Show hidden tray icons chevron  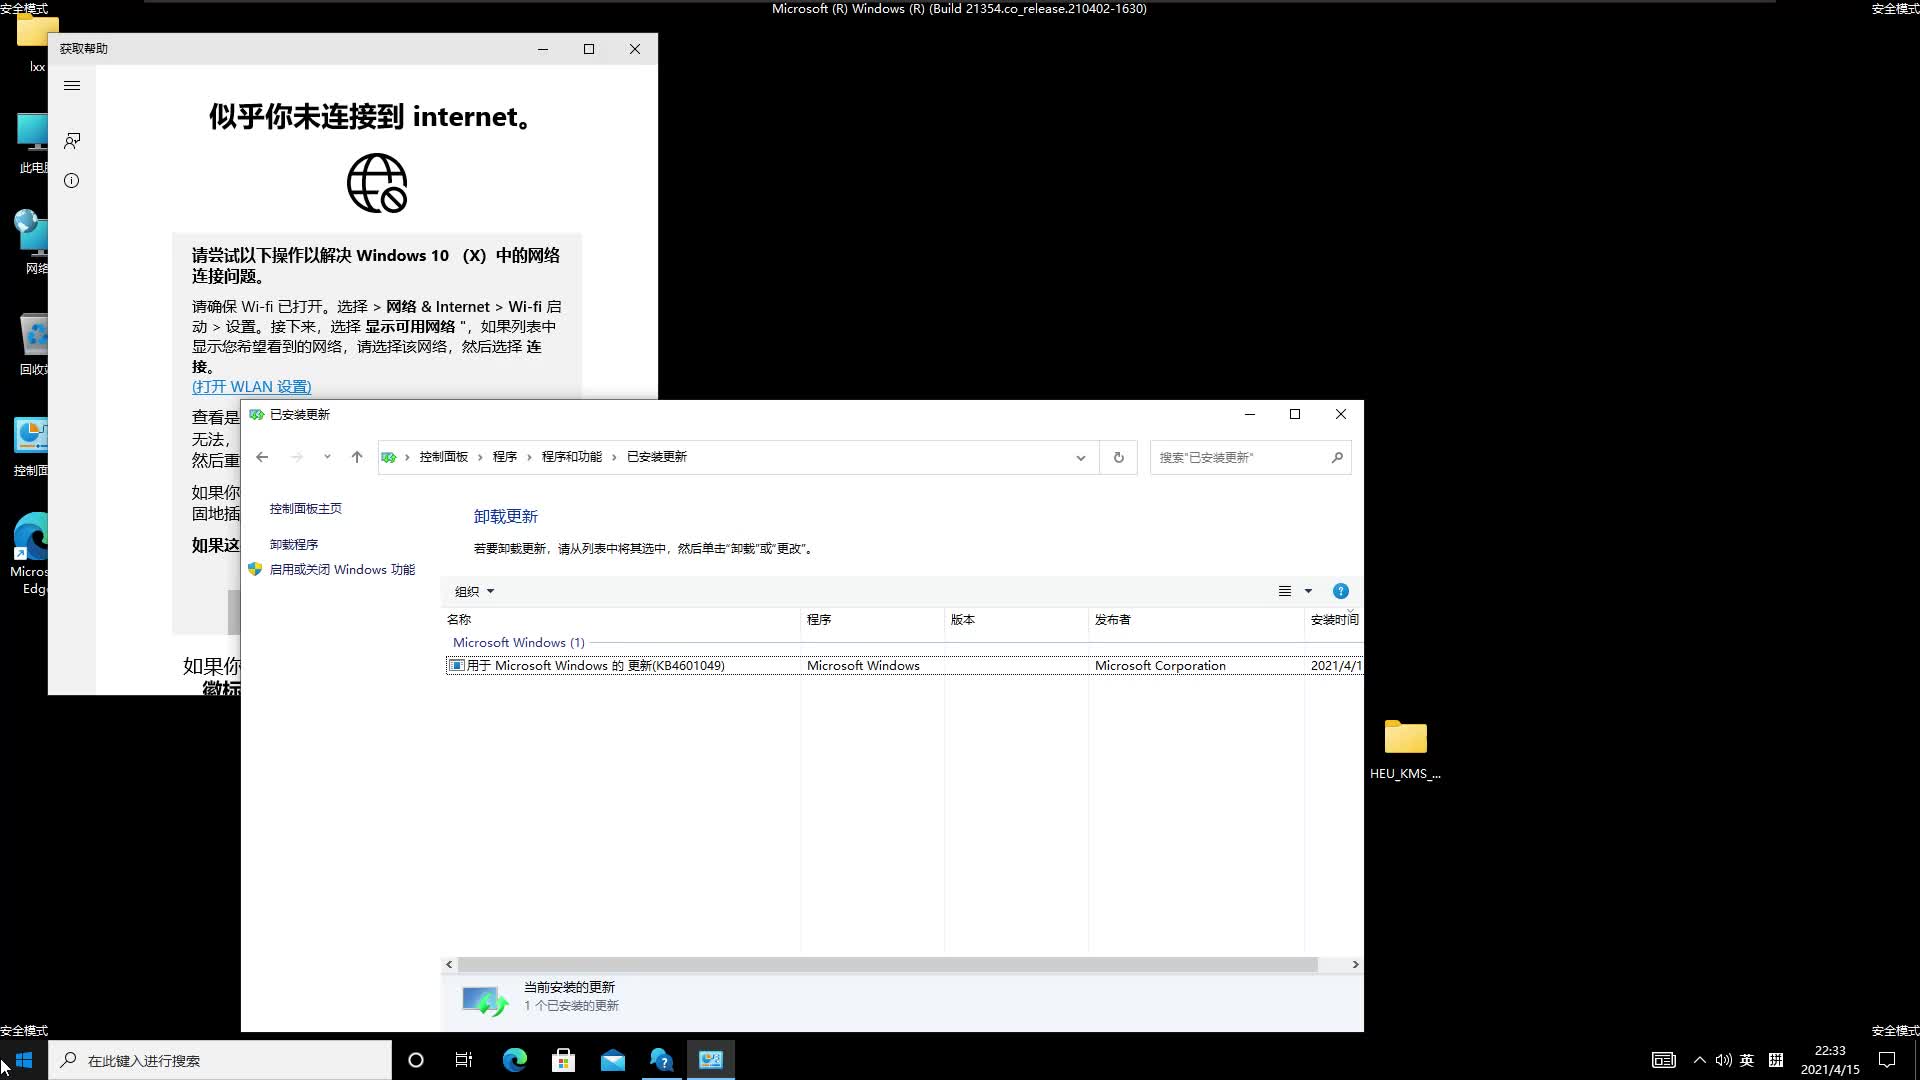[x=1699, y=1060]
